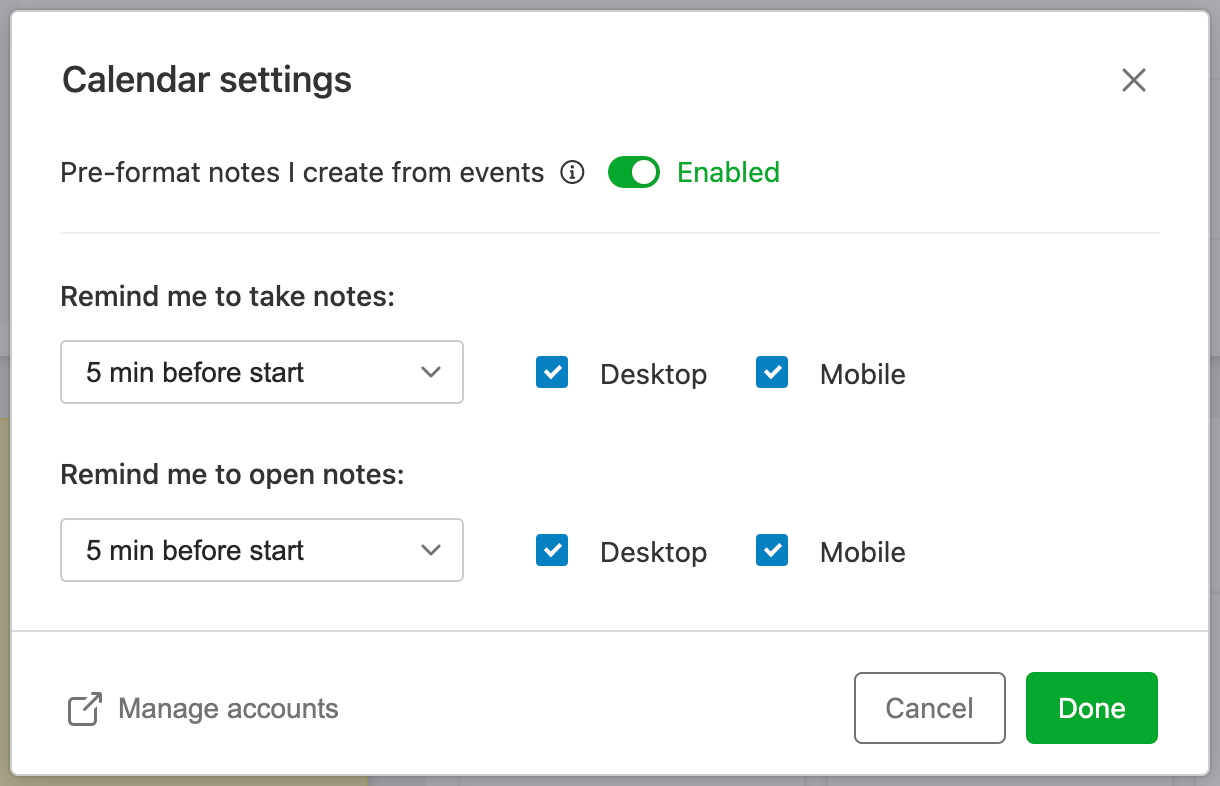The width and height of the screenshot is (1220, 786).
Task: Click the chevron arrow in open notes dropdown
Action: (431, 550)
